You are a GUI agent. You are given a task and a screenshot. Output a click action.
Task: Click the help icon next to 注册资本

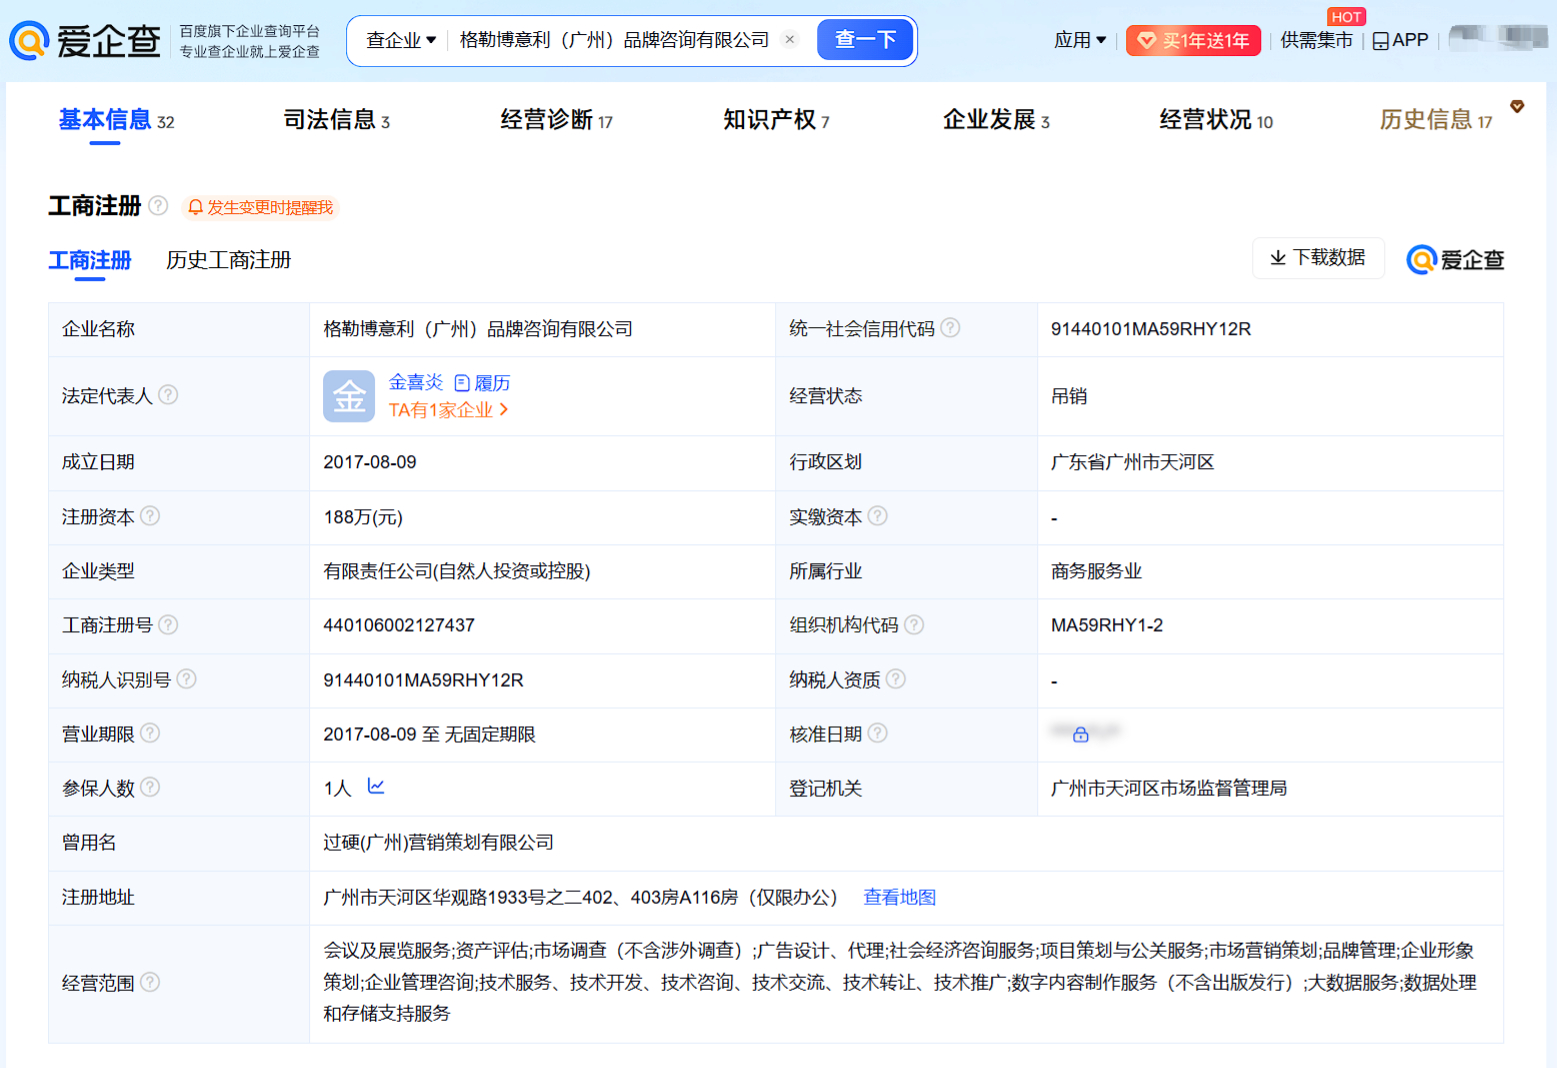[x=150, y=516]
